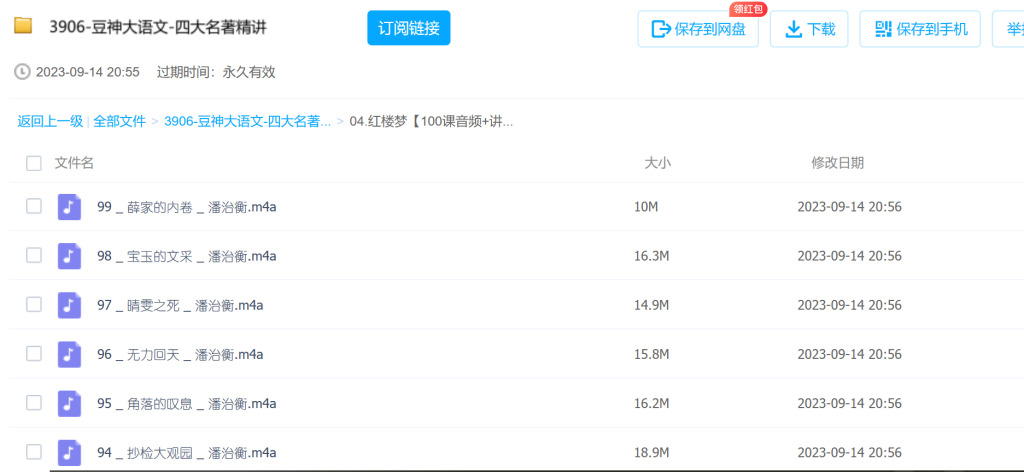1024x472 pixels.
Task: Open file 96 _ 无力回天 _ 潘治衡.m4a
Action: pos(180,354)
